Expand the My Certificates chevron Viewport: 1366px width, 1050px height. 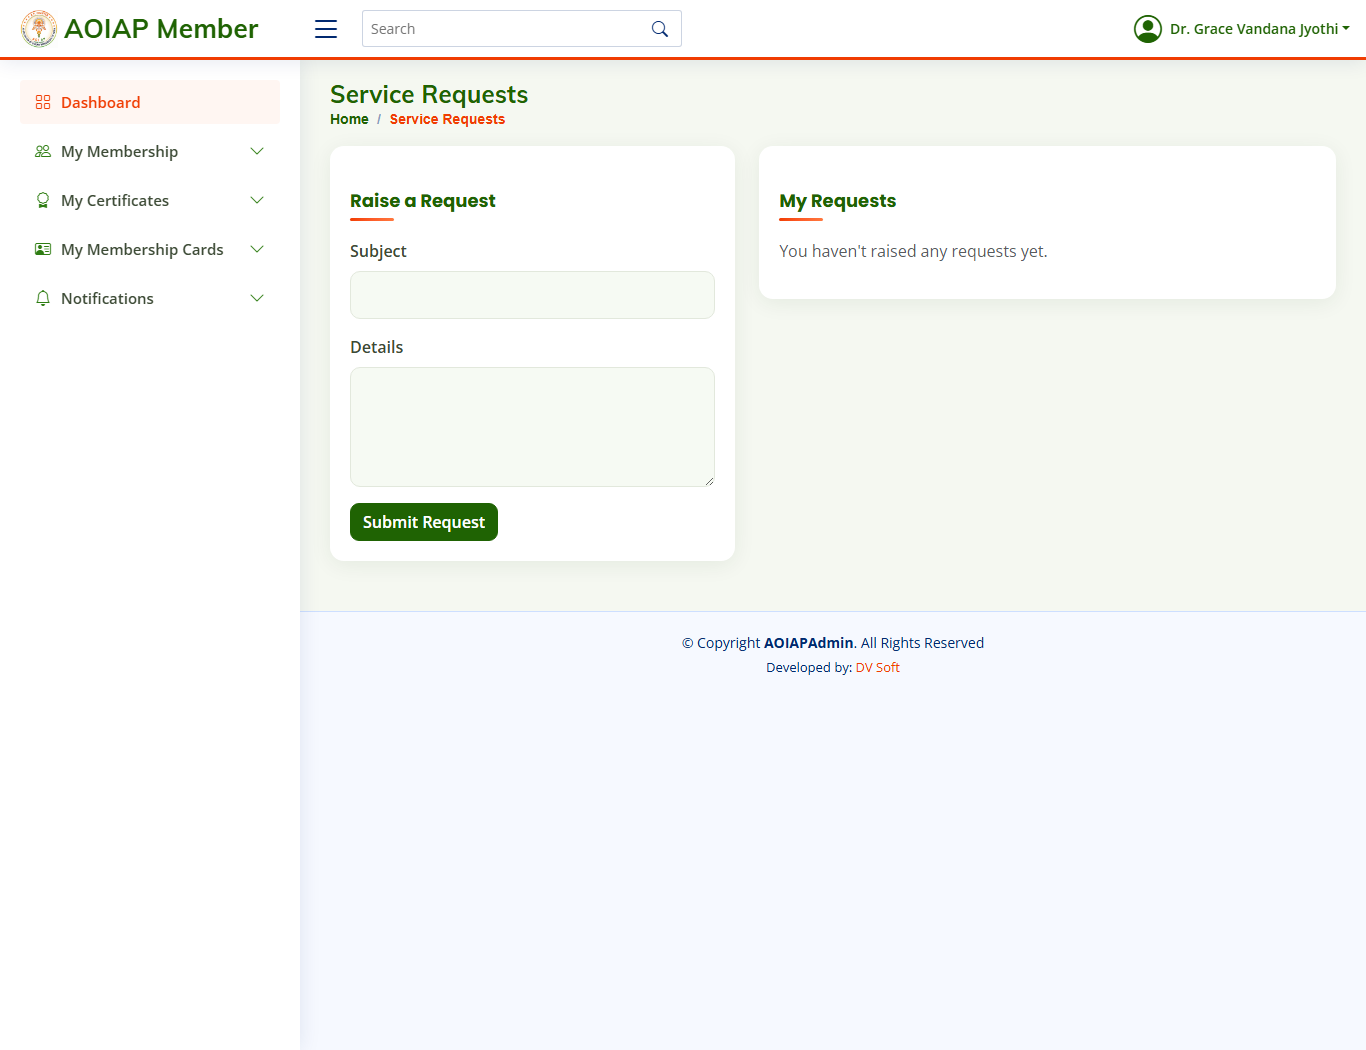257,200
